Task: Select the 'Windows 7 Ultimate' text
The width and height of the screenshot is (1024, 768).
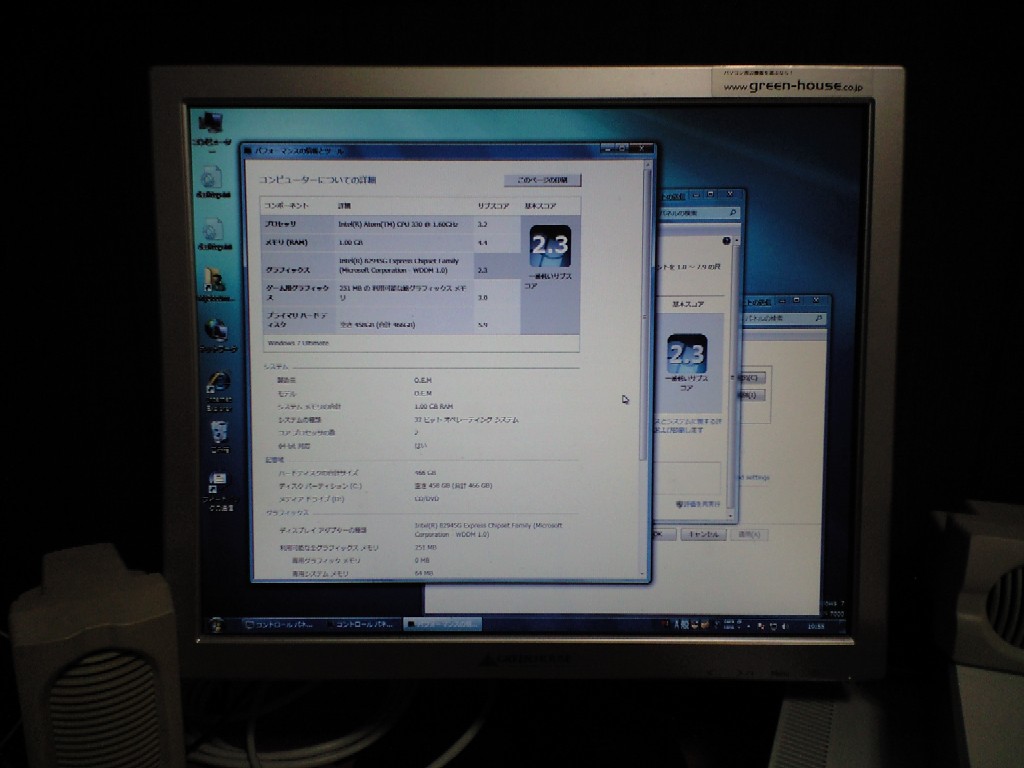Action: (298, 343)
